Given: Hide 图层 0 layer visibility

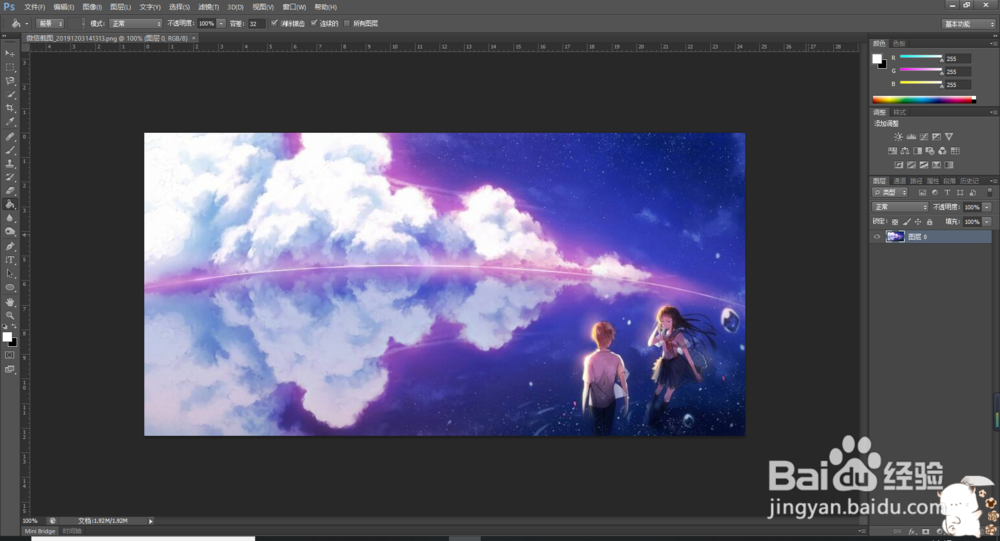Looking at the screenshot, I should (877, 237).
